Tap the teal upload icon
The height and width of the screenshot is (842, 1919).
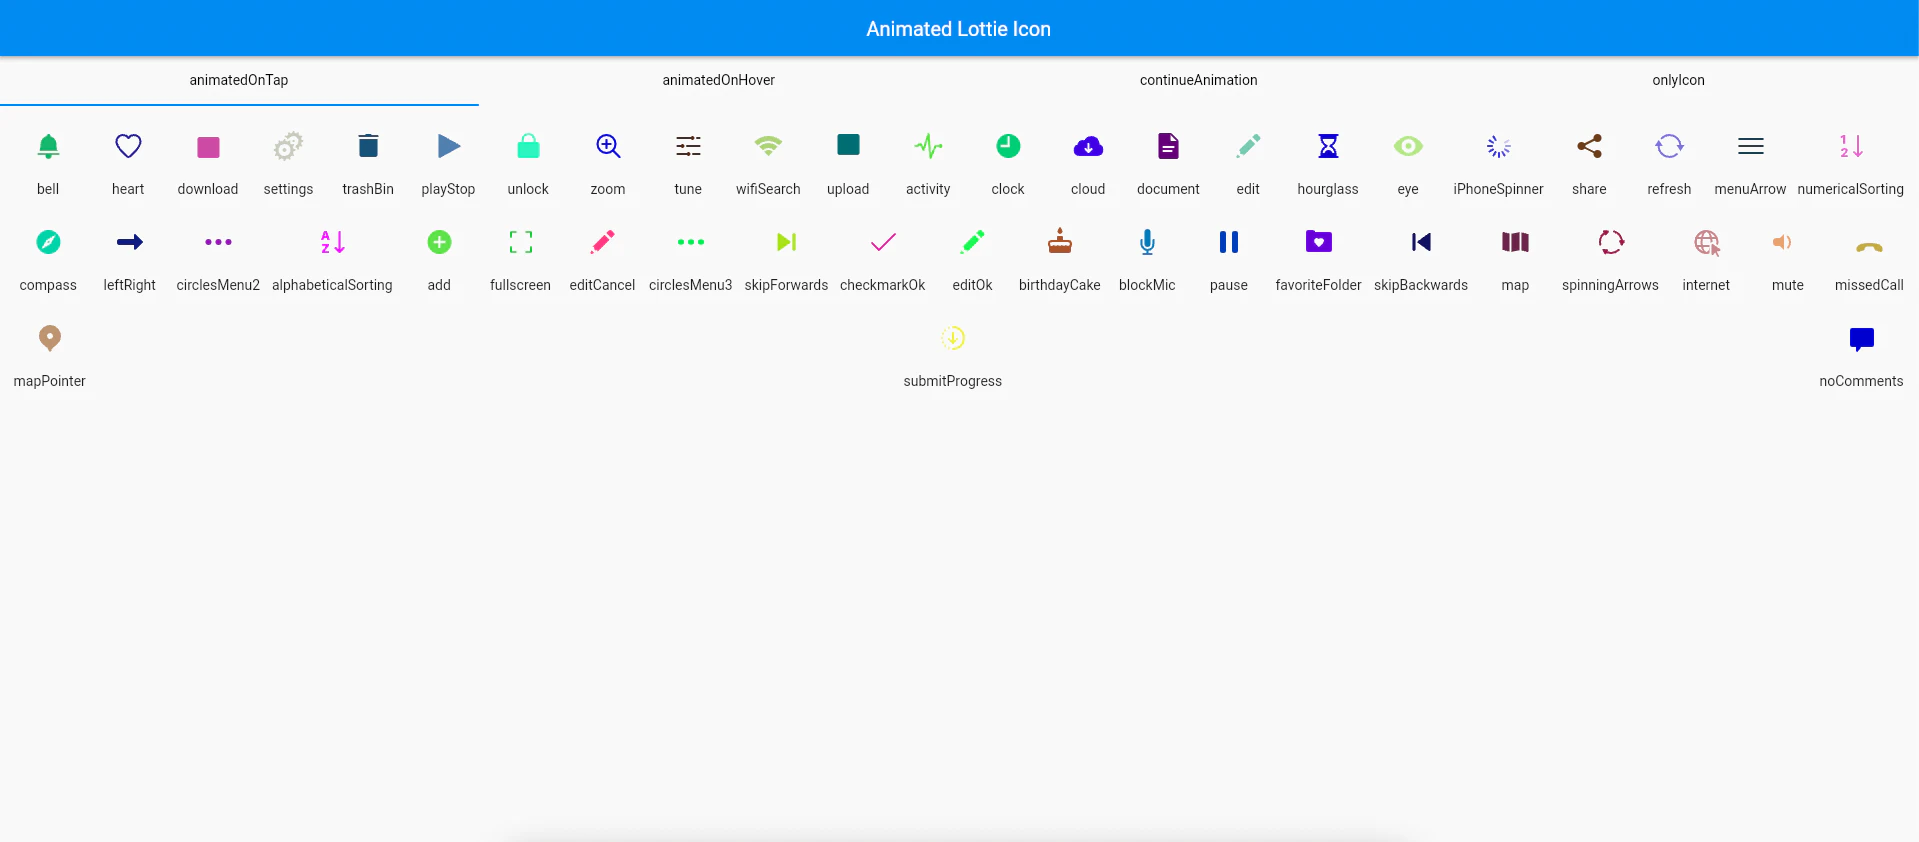point(848,145)
